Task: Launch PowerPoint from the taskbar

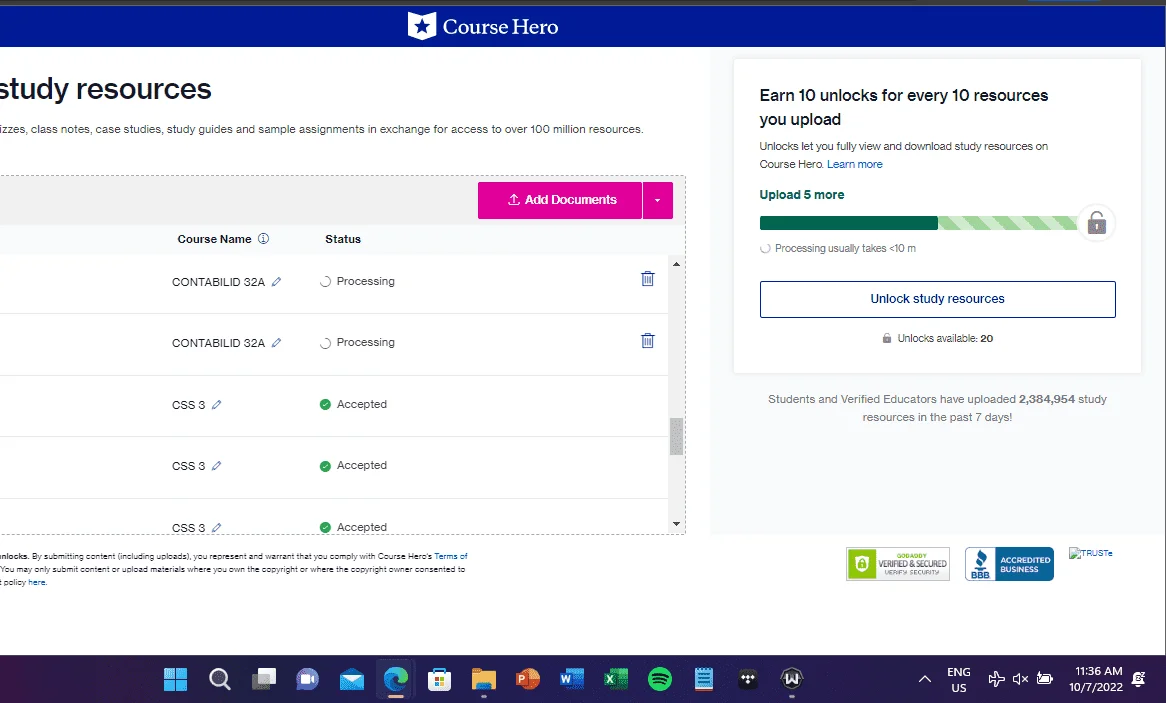Action: [x=527, y=679]
